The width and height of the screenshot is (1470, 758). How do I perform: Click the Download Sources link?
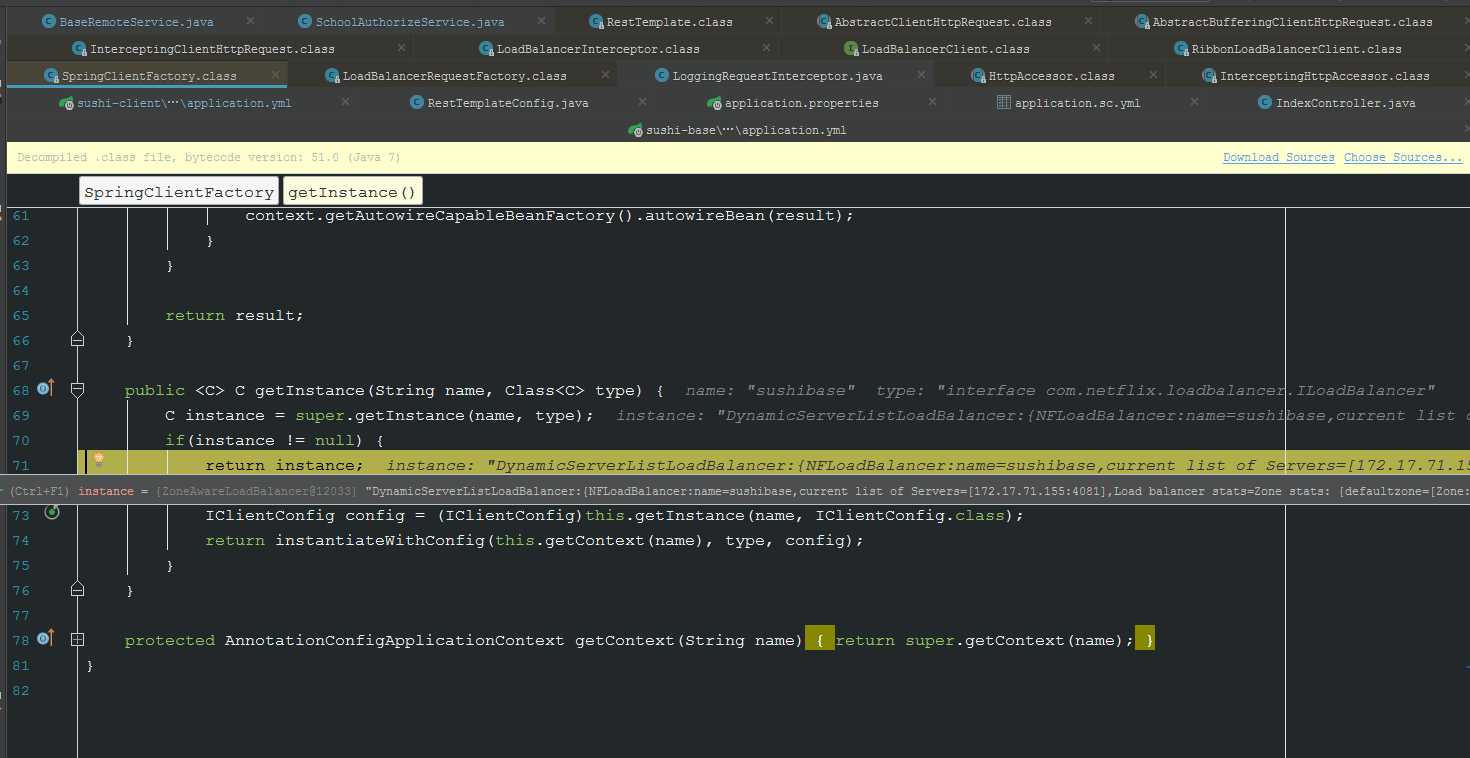click(1278, 157)
